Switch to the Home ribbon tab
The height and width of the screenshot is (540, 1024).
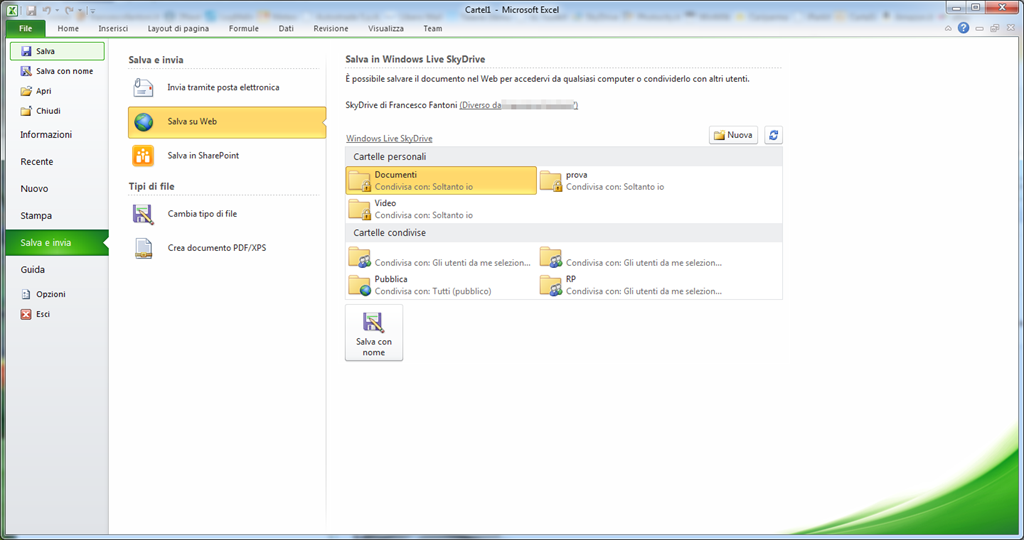68,29
